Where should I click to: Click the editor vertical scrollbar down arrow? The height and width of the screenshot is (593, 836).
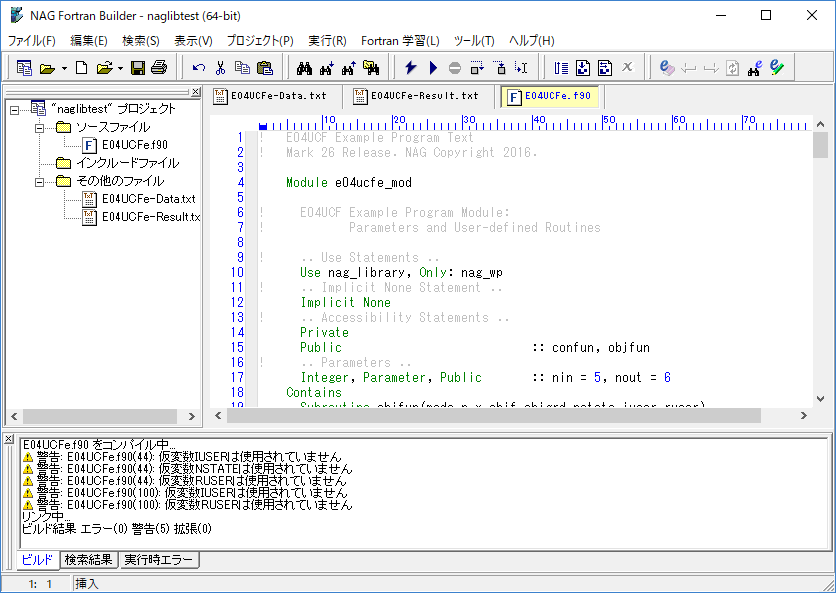click(821, 399)
